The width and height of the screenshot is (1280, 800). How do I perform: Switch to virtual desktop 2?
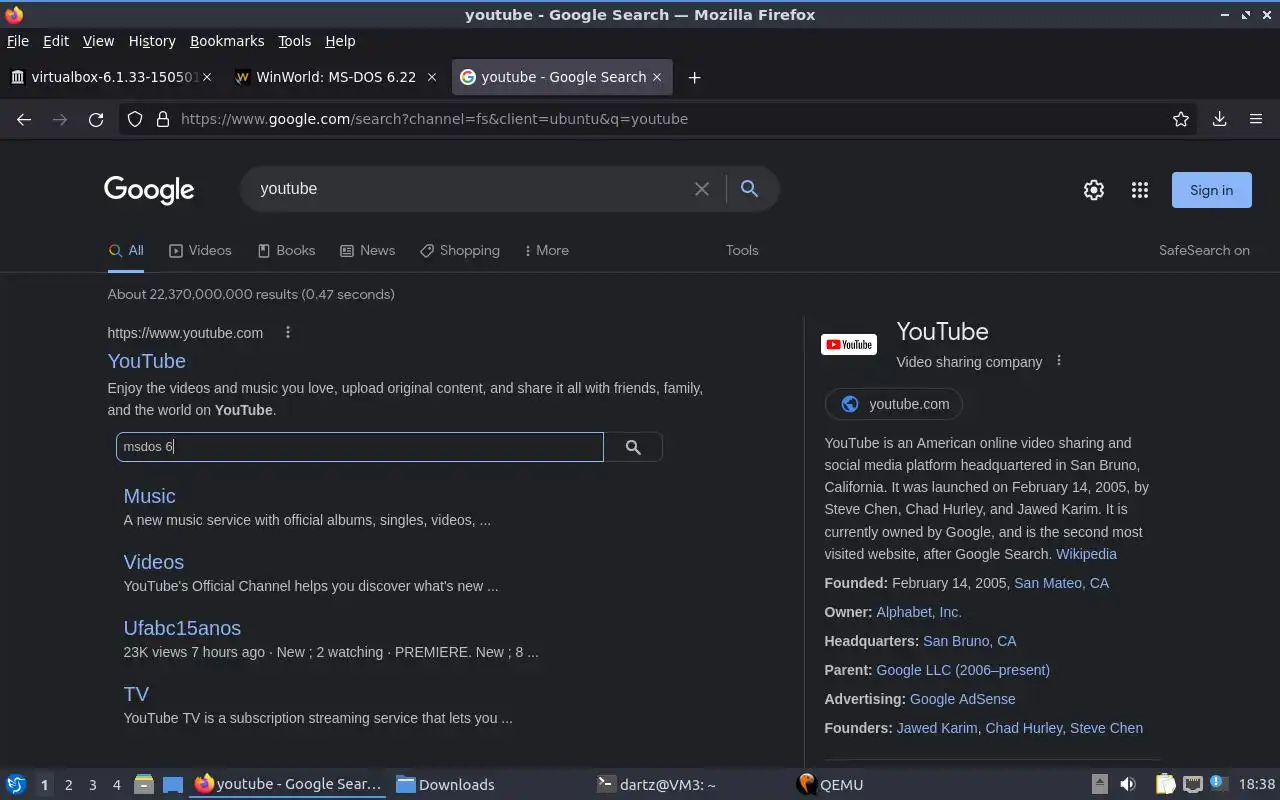point(68,785)
